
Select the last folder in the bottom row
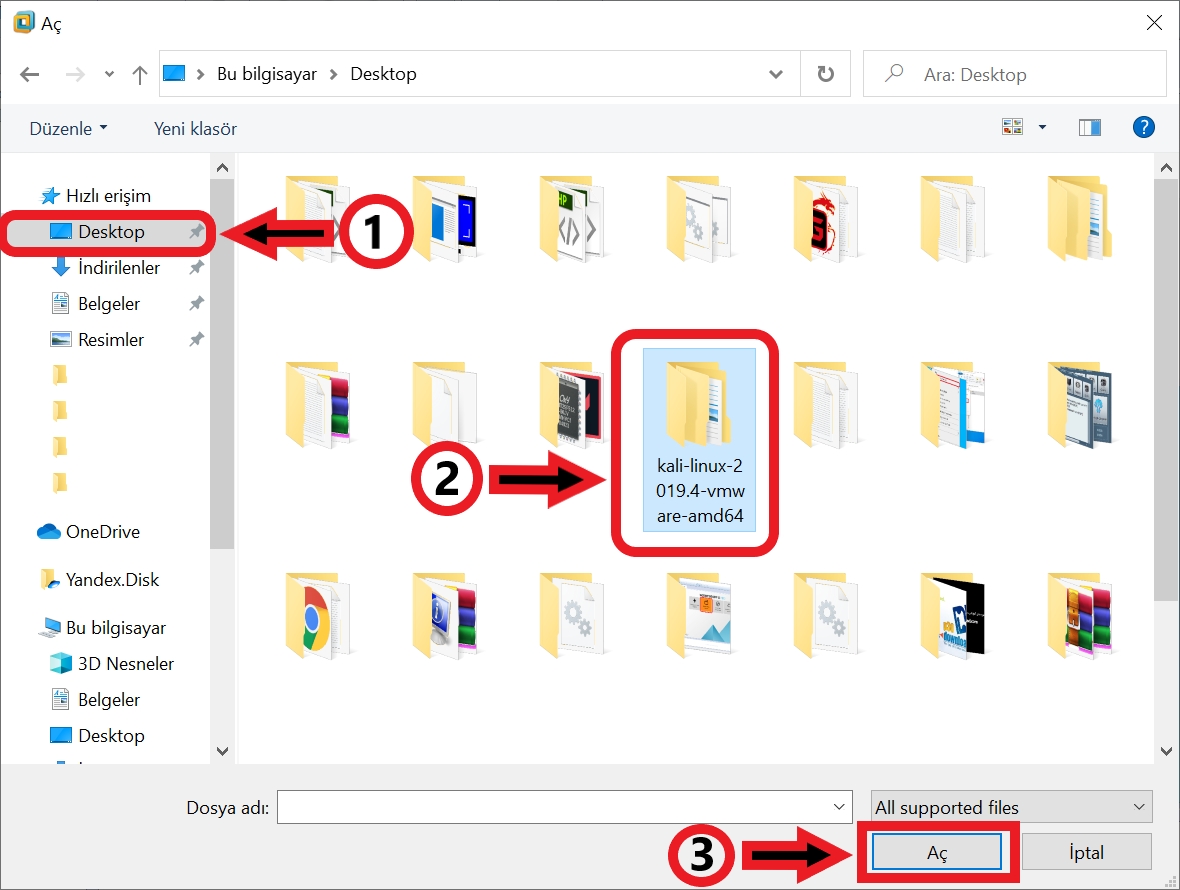point(1080,615)
